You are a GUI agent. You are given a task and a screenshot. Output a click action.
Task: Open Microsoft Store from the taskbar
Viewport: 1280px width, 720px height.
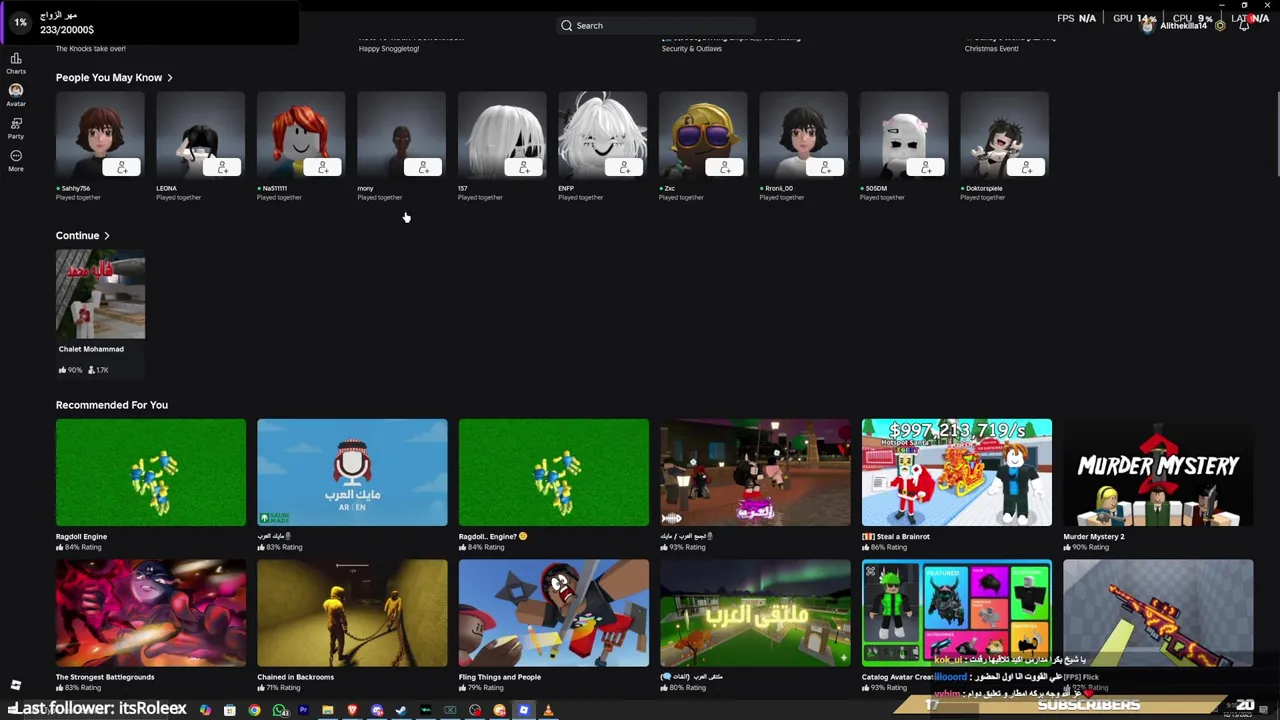(x=230, y=710)
